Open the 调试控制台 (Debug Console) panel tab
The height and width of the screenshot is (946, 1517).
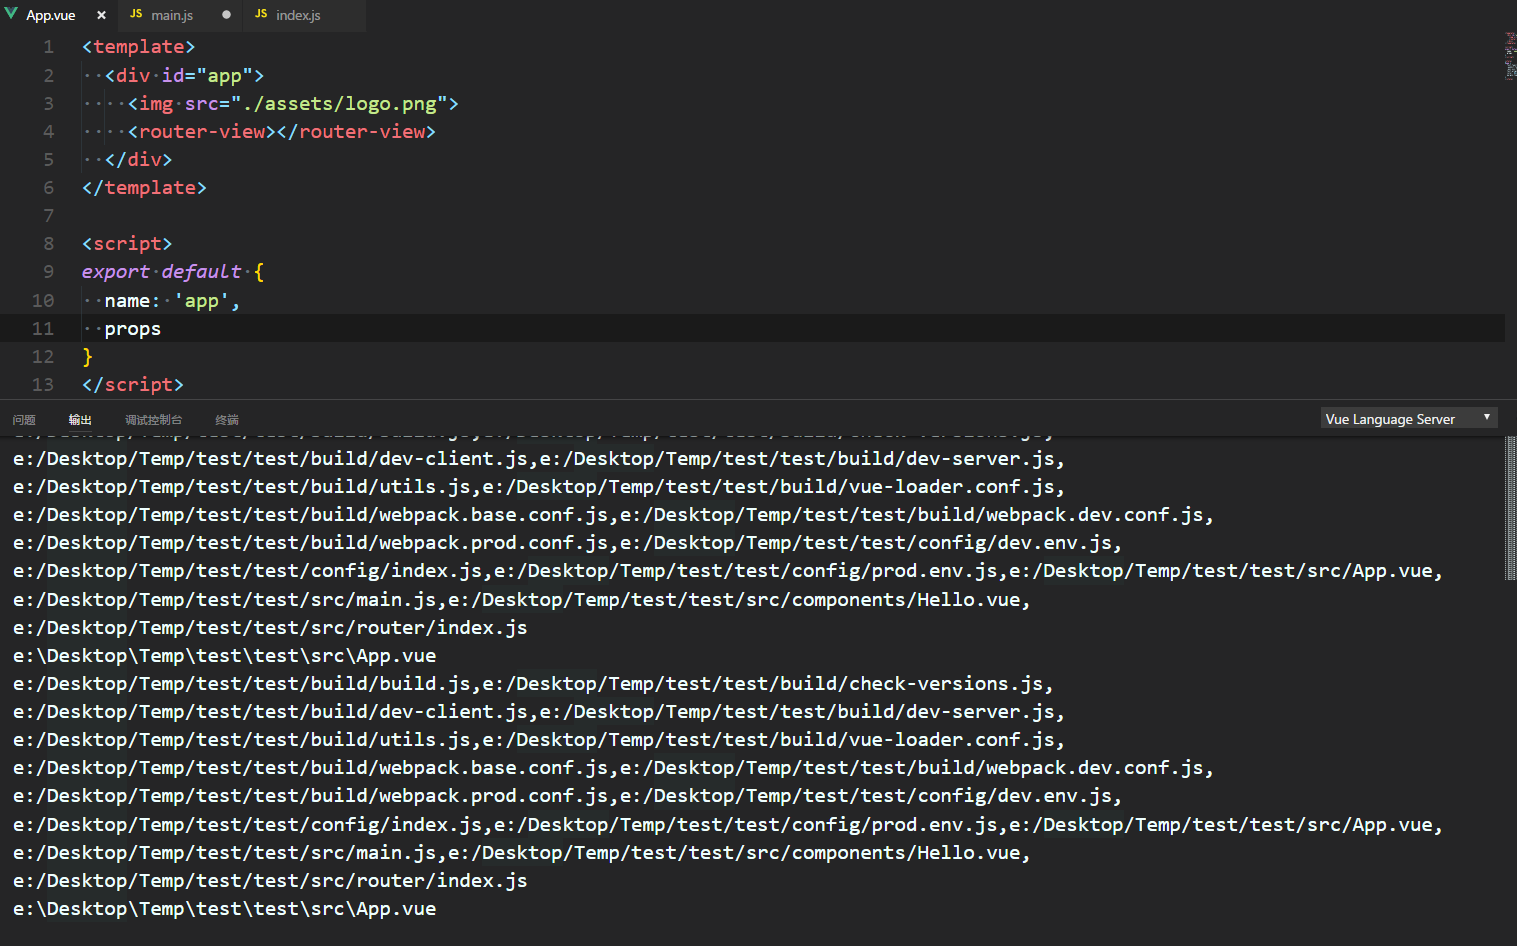click(154, 420)
